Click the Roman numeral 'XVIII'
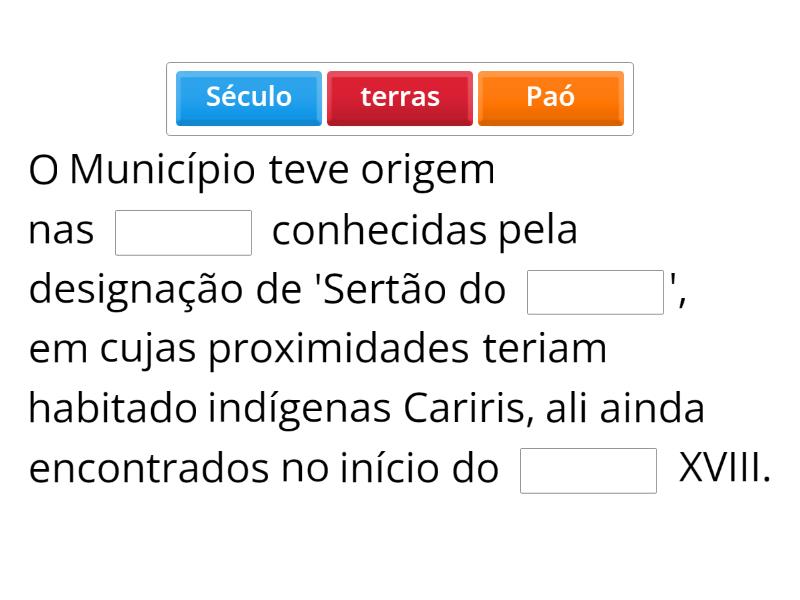The height and width of the screenshot is (600, 800). (724, 468)
